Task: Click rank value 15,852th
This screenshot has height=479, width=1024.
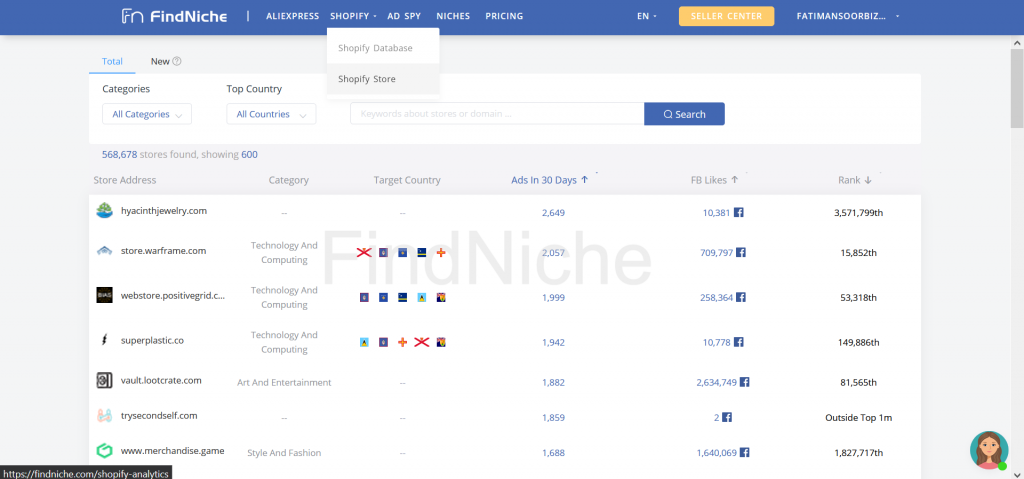Action: pos(859,252)
